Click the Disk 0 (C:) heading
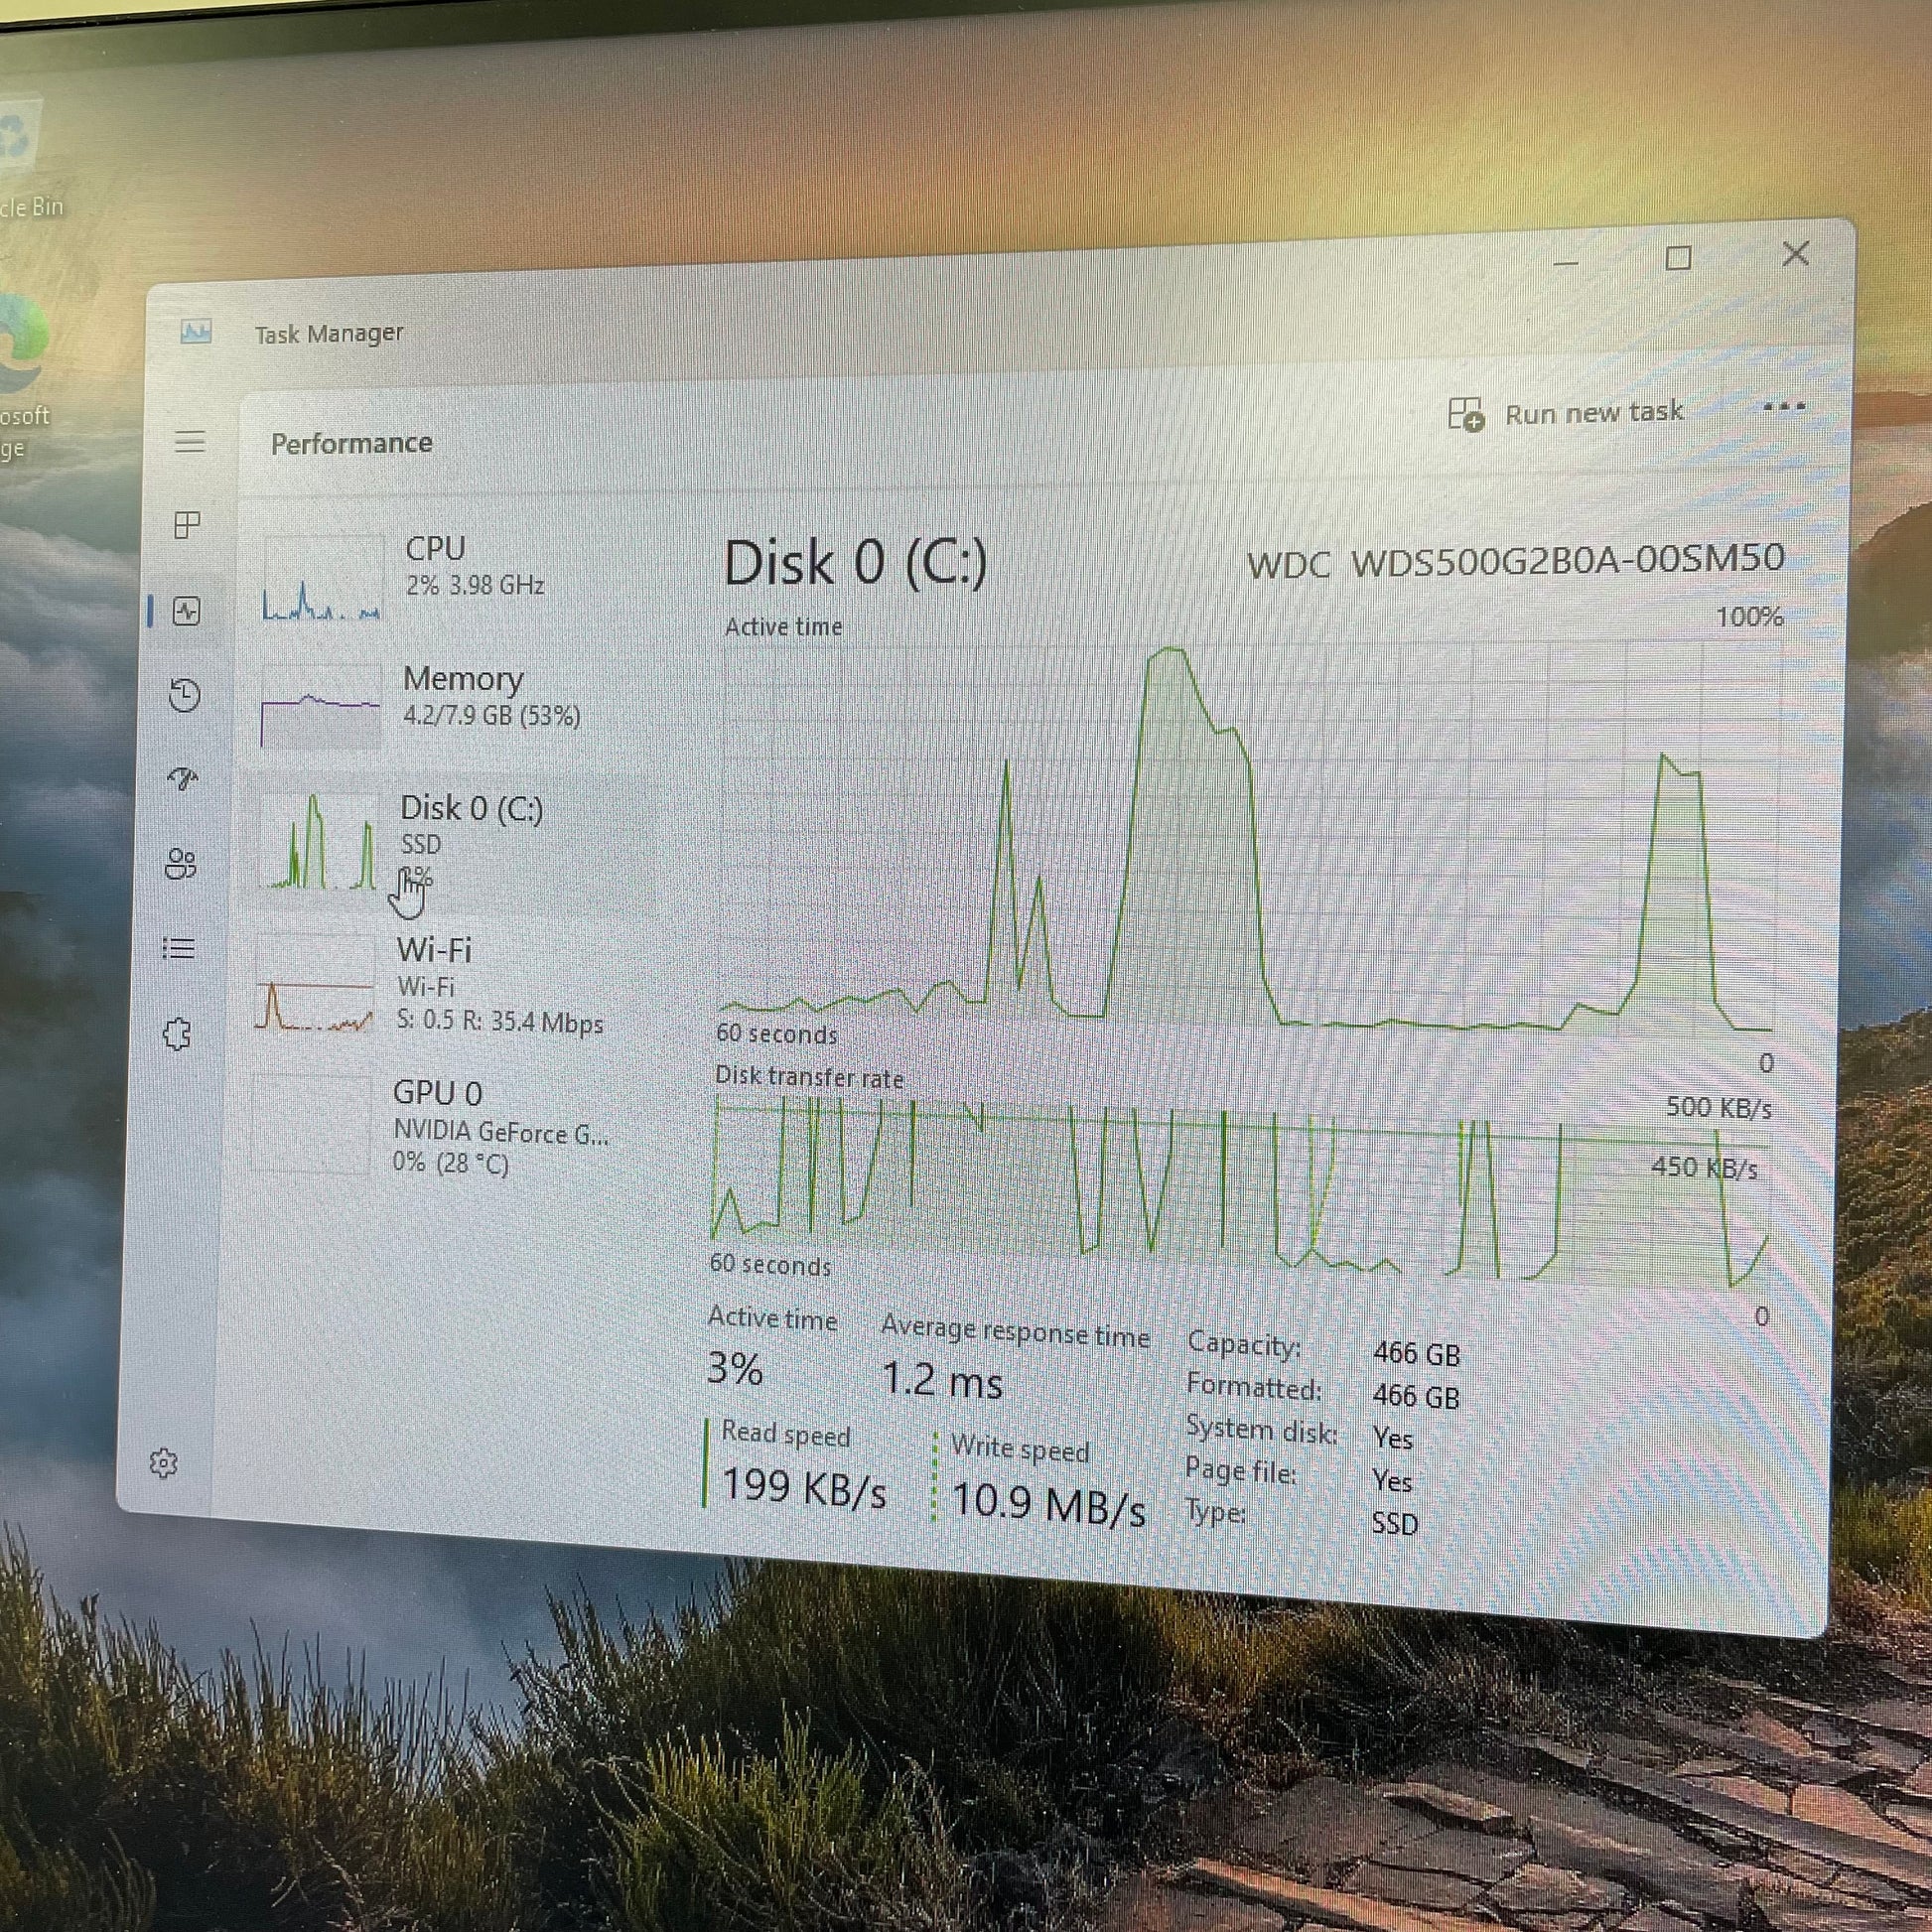This screenshot has width=1932, height=1932. click(x=856, y=562)
